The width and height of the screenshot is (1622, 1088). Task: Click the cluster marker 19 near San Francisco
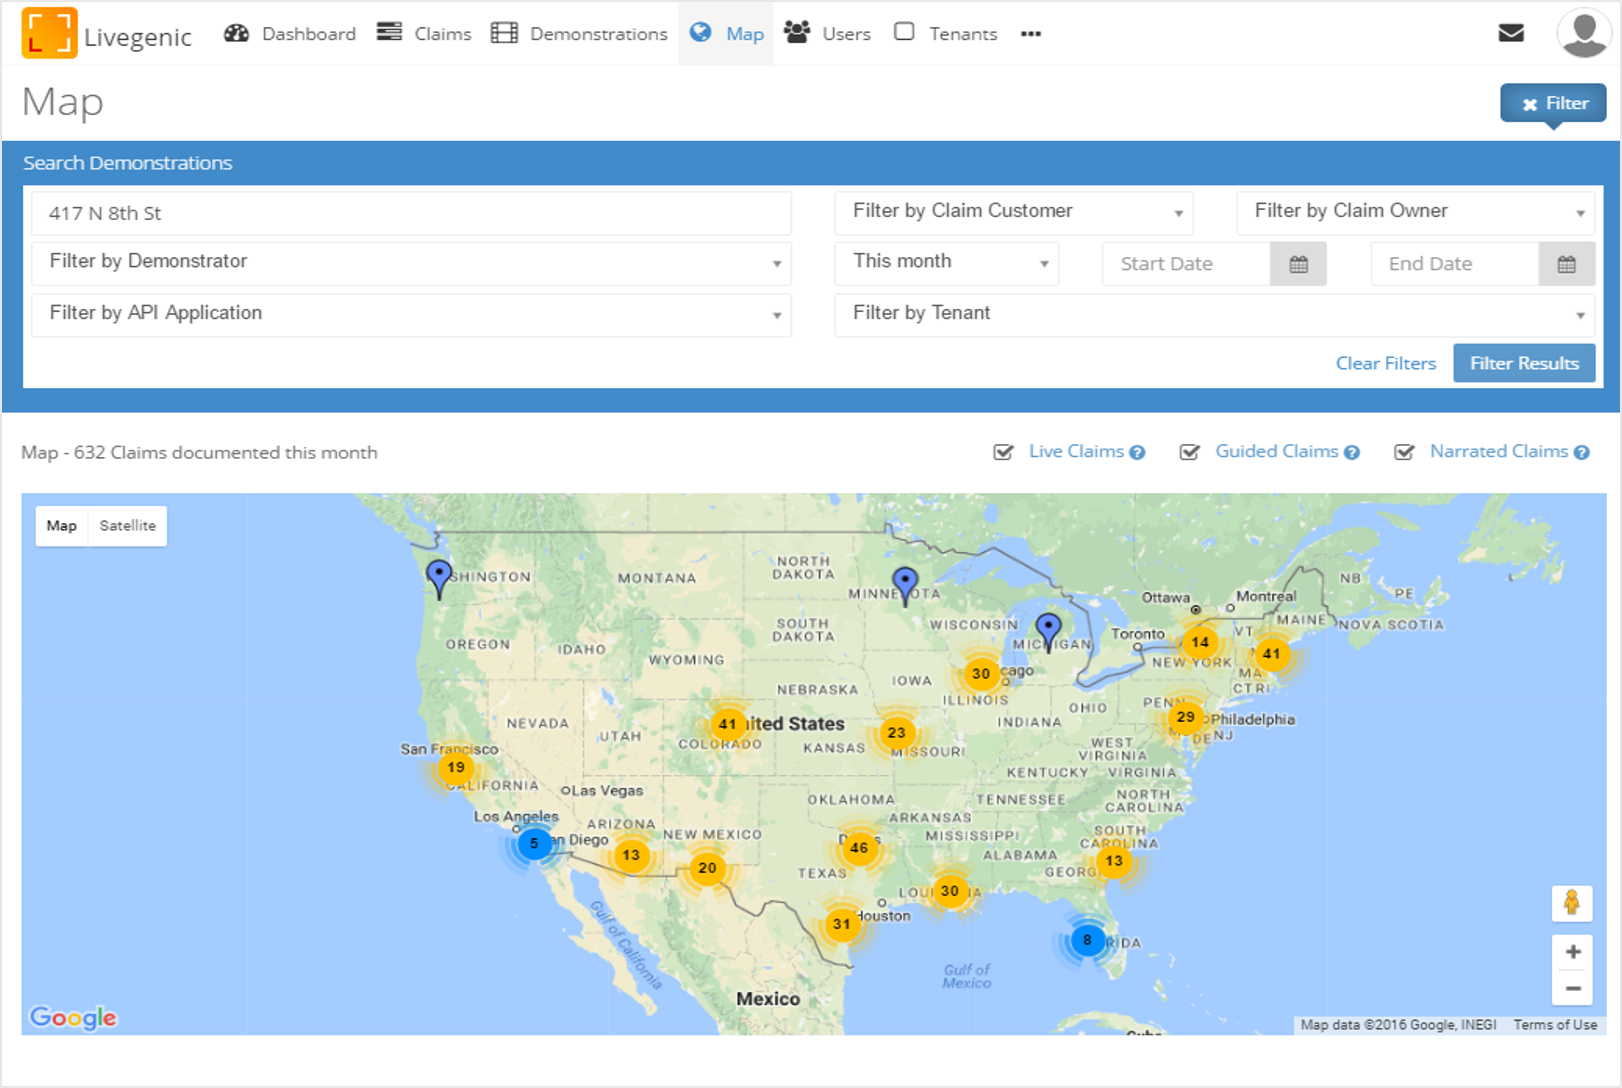click(x=456, y=768)
